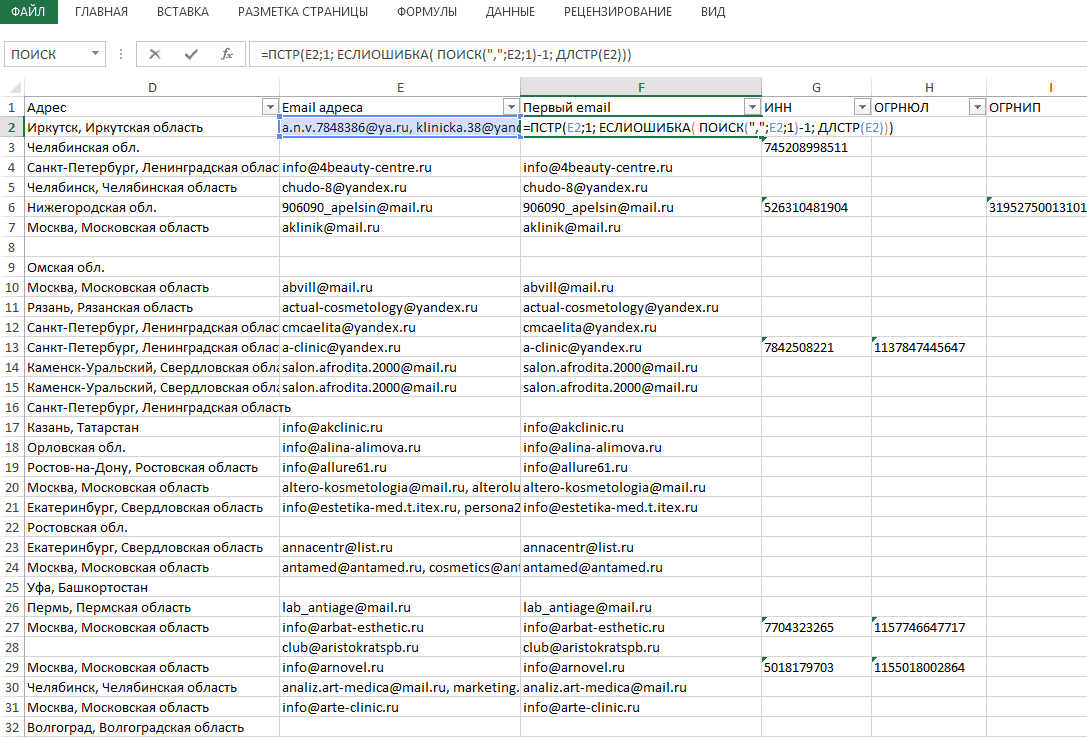
Task: Click cell Волгоград, Волгоградская область
Action: [x=152, y=727]
